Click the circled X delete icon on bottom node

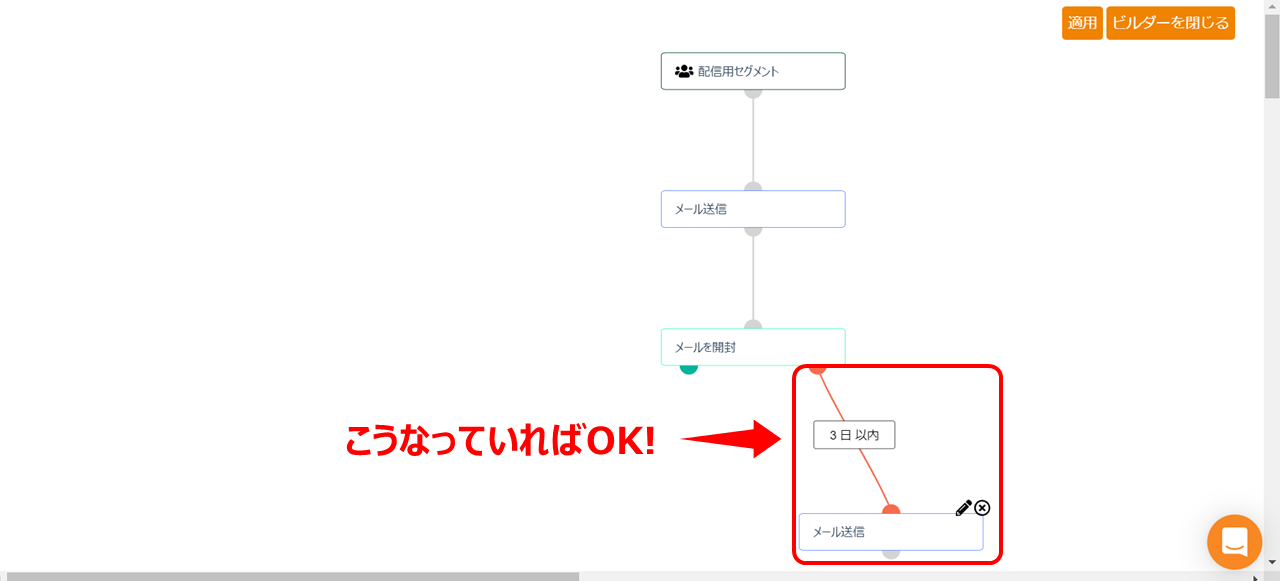pos(982,508)
